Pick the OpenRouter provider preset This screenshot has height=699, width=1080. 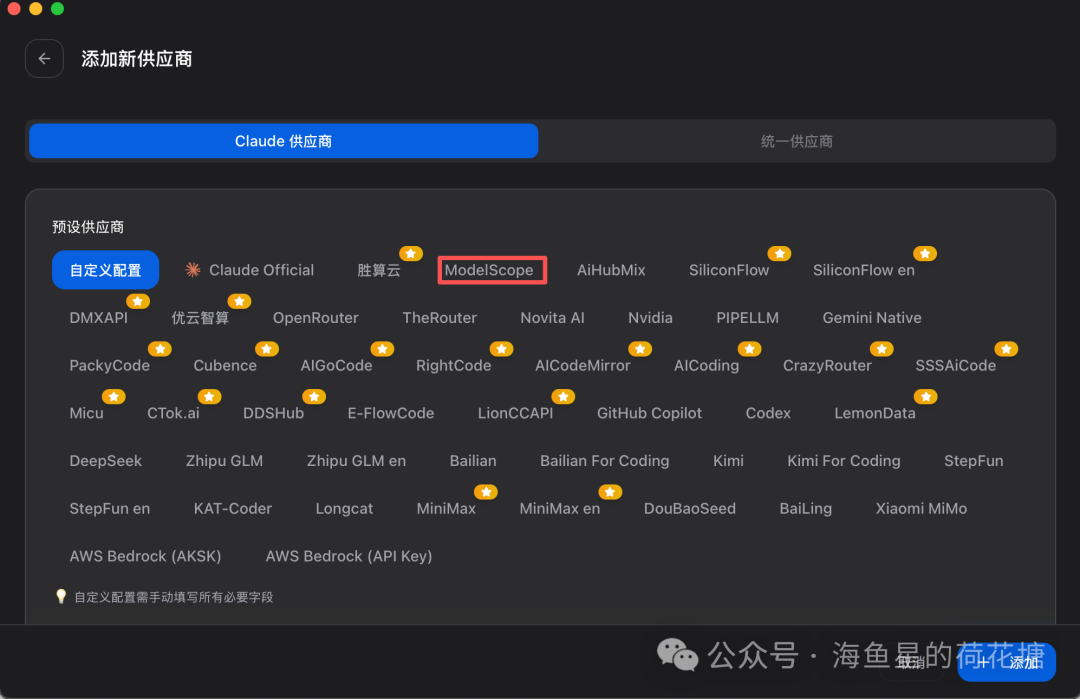tap(315, 317)
